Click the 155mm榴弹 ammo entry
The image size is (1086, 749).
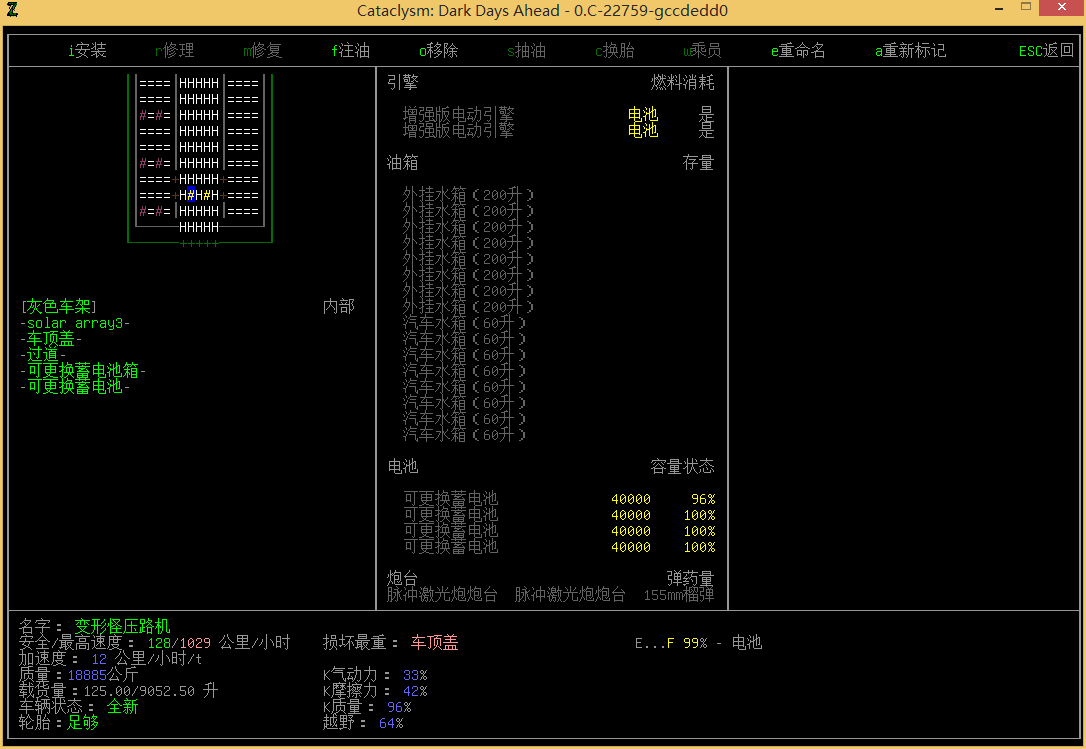[679, 594]
